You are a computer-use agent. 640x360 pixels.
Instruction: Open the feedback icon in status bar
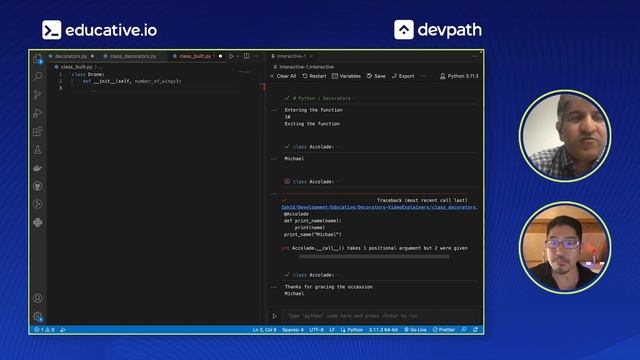(464, 330)
